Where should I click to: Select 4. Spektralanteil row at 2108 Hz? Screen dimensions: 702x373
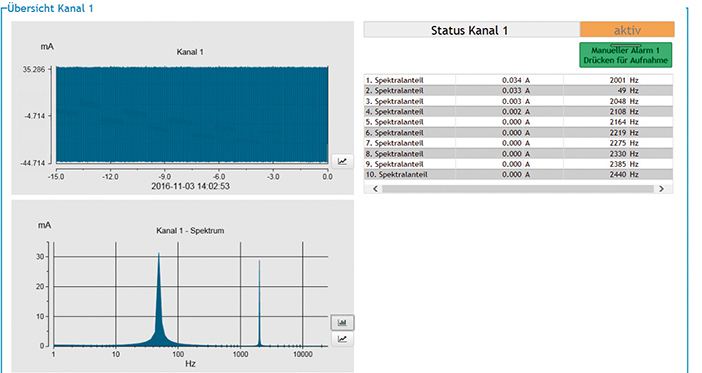pyautogui.click(x=518, y=111)
